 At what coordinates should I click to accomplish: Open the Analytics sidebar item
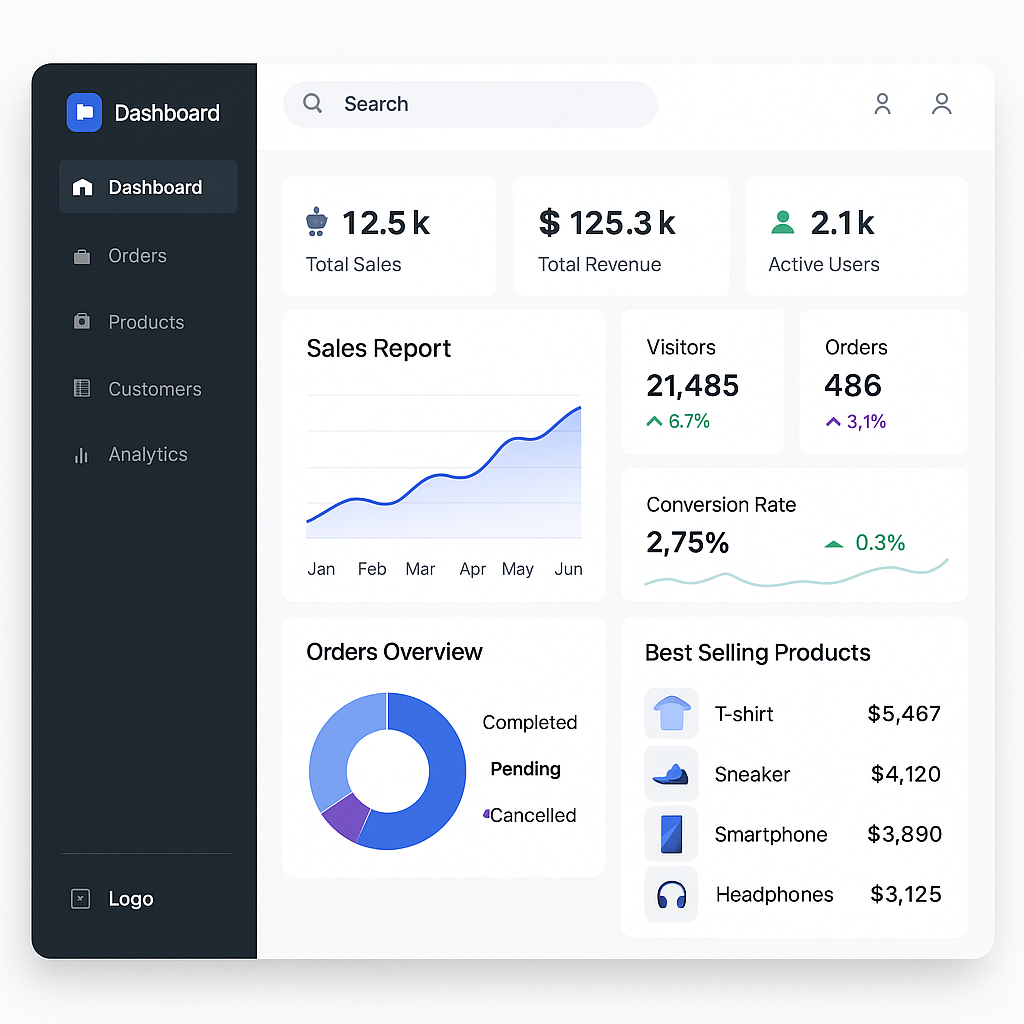tap(147, 455)
